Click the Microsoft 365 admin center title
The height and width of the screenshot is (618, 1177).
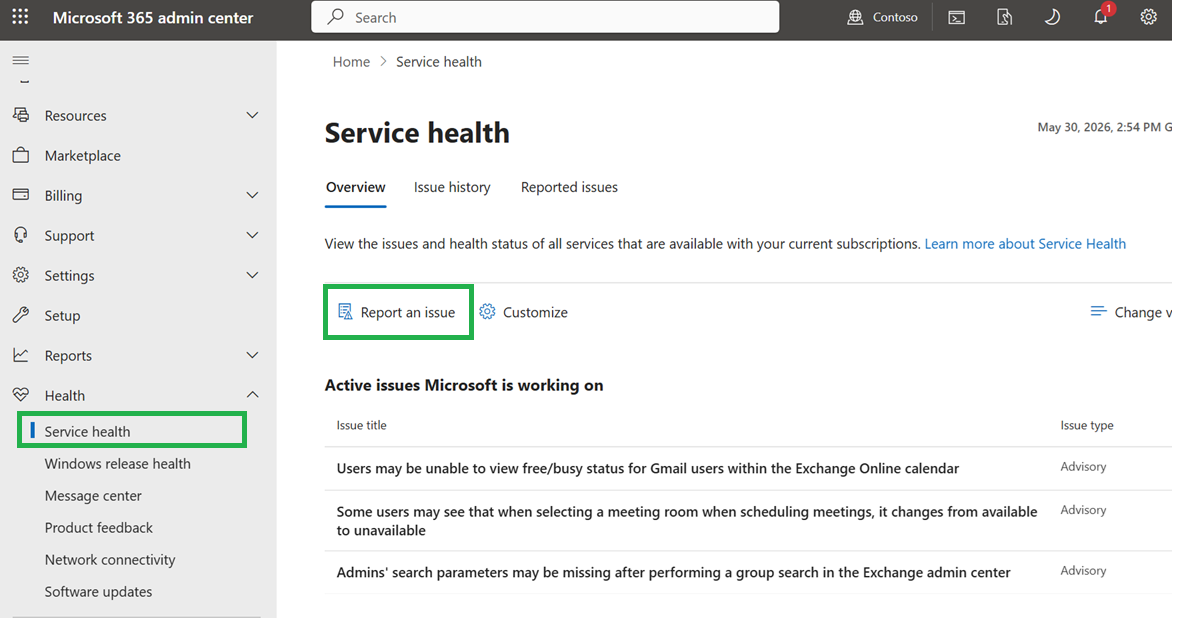tap(152, 17)
